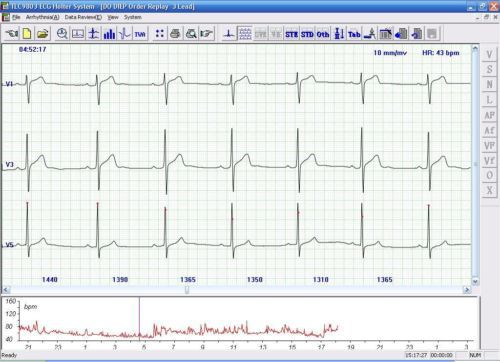
Task: Open the yellow new file icon
Action: point(27,33)
